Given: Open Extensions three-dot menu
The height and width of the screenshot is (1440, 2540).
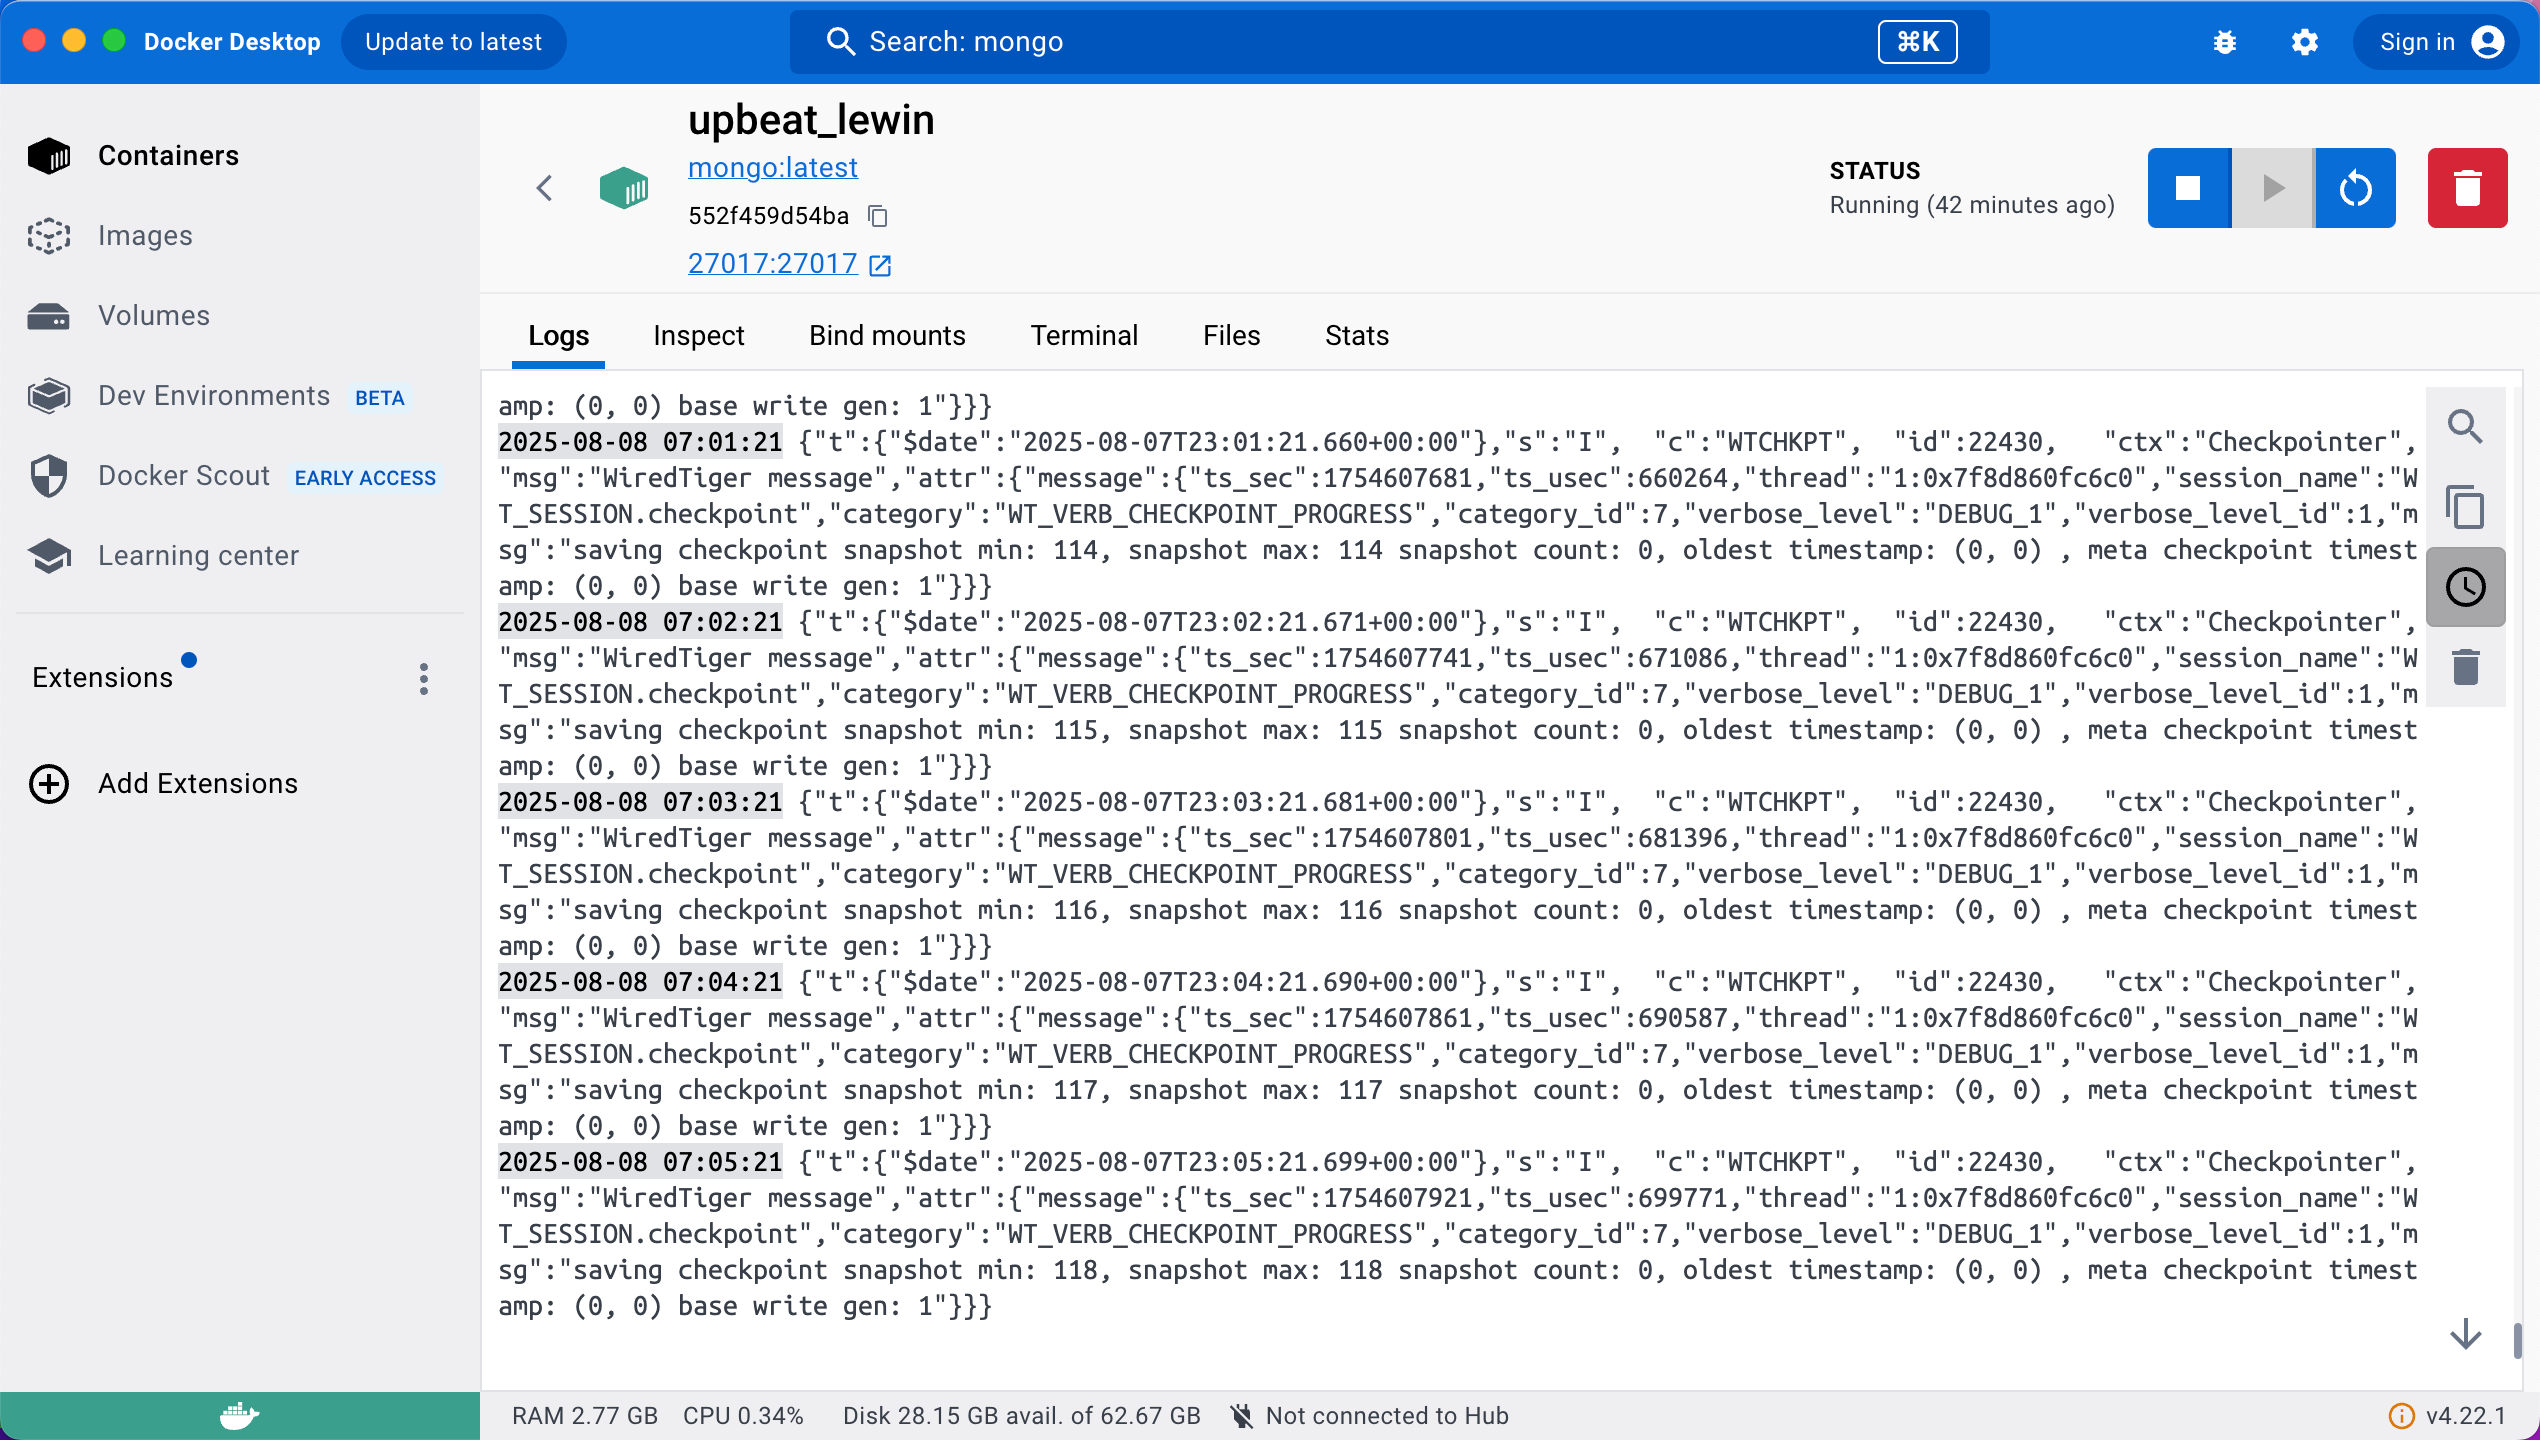Looking at the screenshot, I should coord(424,679).
